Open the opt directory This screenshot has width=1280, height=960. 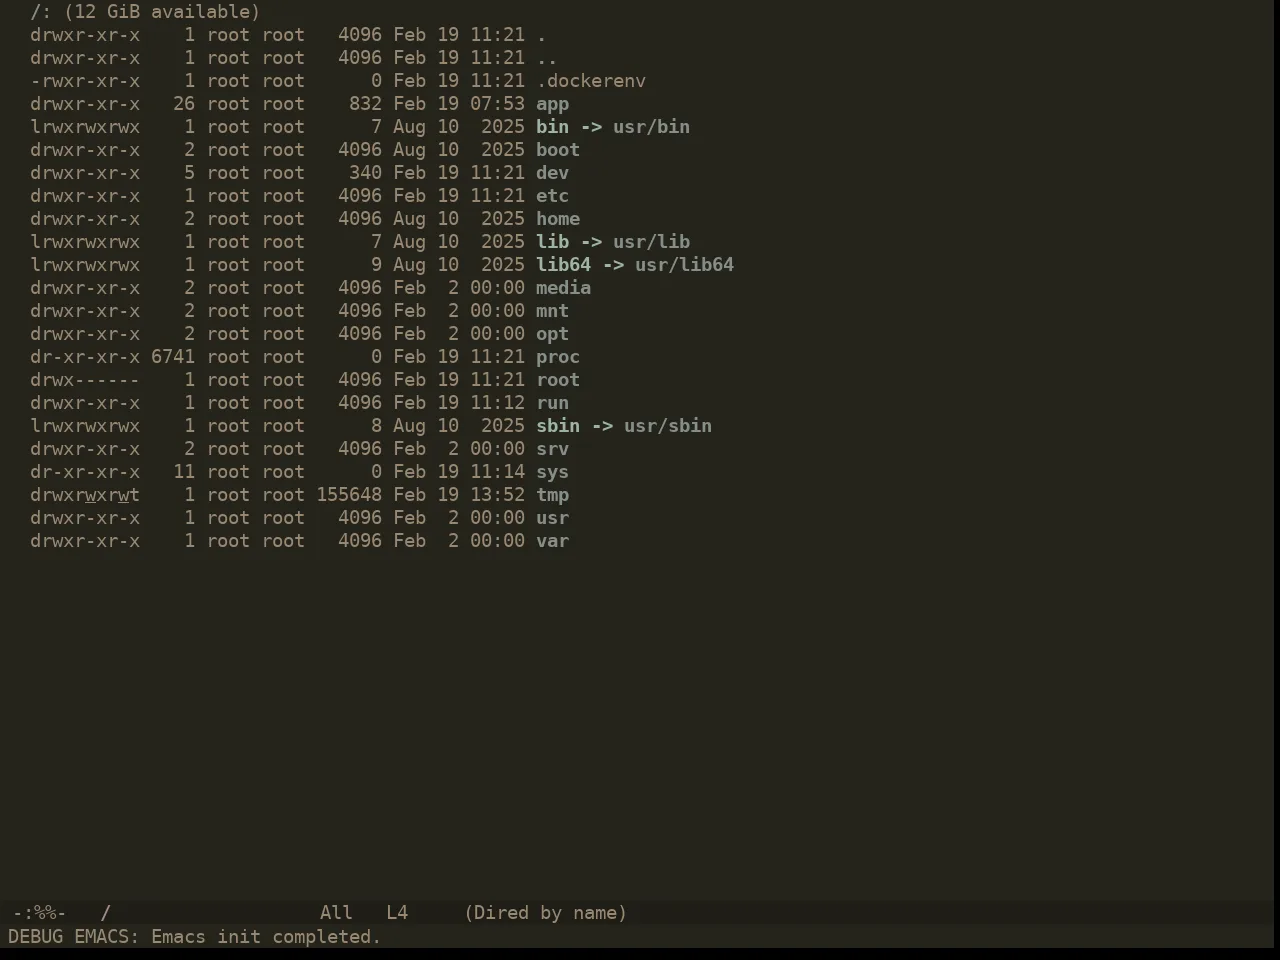pyautogui.click(x=552, y=334)
